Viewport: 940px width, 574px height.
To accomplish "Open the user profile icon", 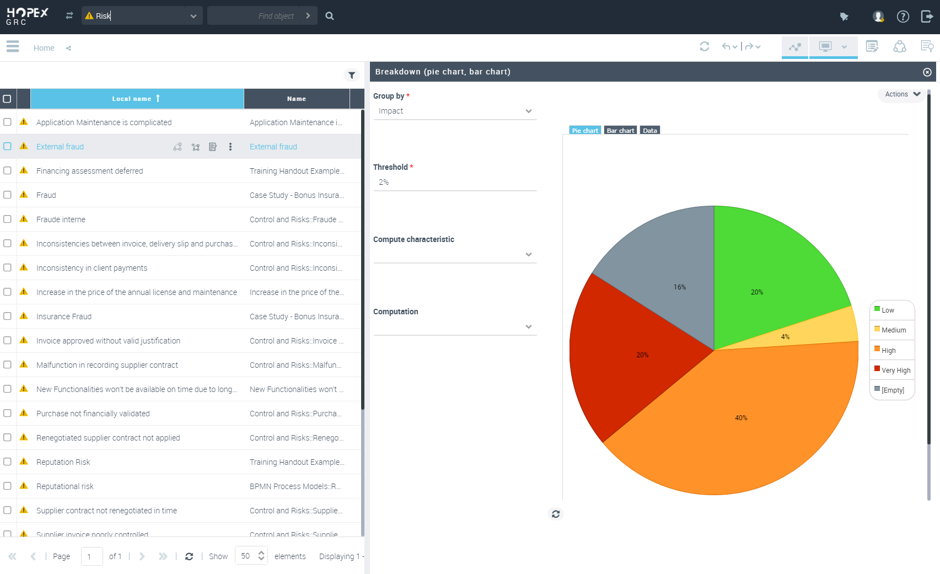I will (878, 16).
